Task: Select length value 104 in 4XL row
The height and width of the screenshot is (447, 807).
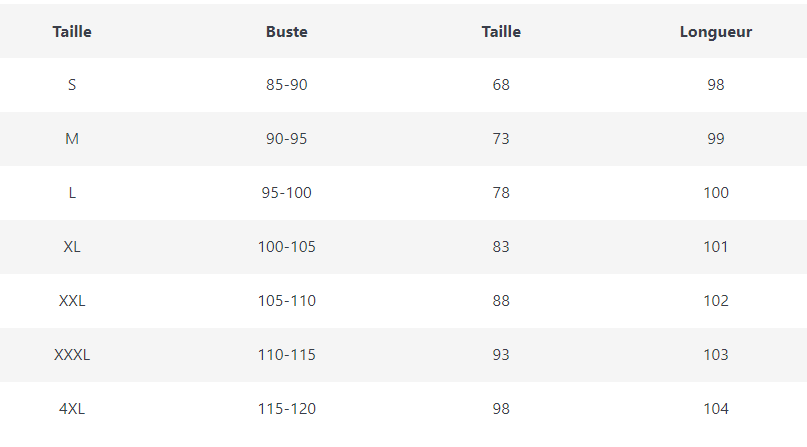Action: [716, 409]
